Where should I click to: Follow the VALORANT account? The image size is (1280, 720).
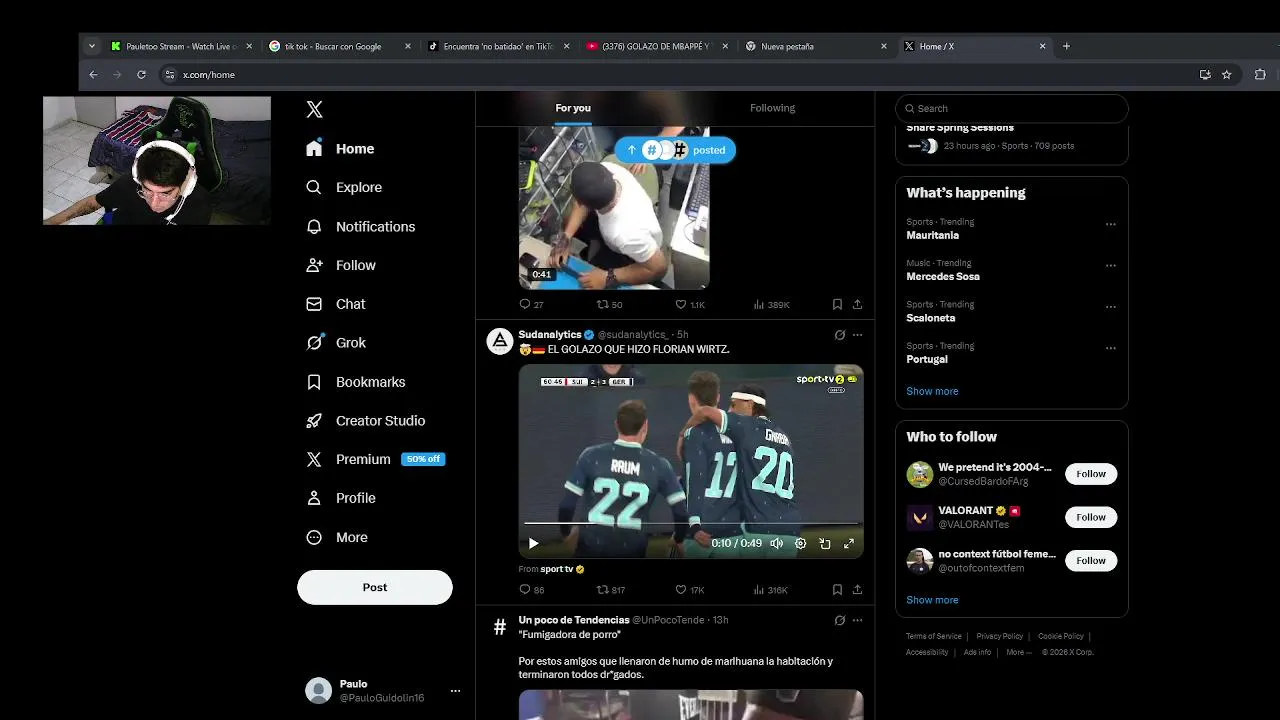point(1091,517)
